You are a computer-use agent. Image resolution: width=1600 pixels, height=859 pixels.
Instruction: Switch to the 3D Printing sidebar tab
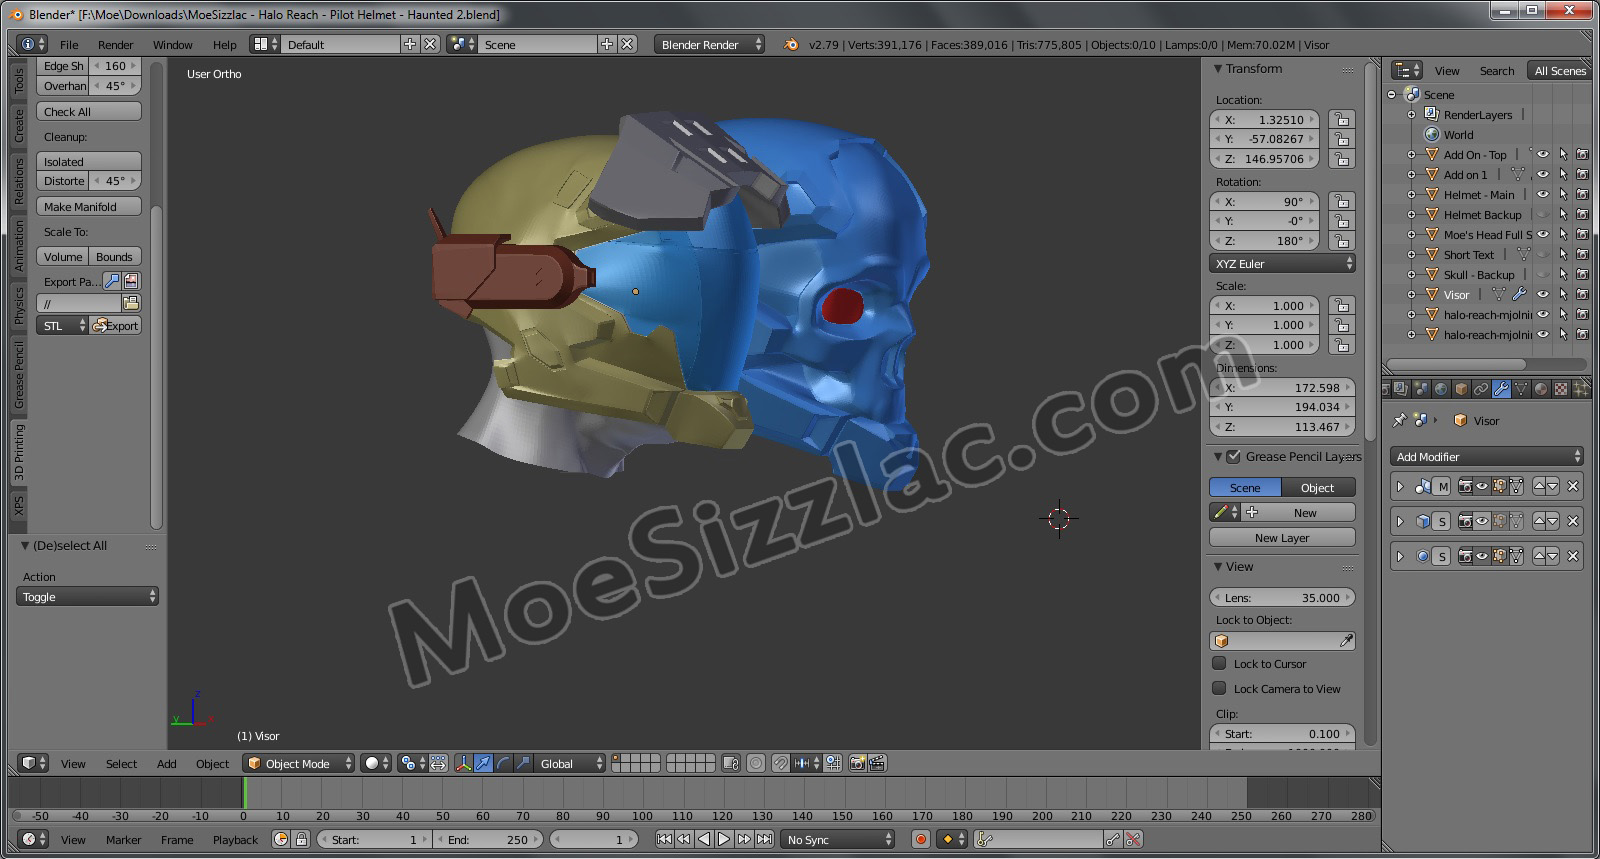pos(18,452)
